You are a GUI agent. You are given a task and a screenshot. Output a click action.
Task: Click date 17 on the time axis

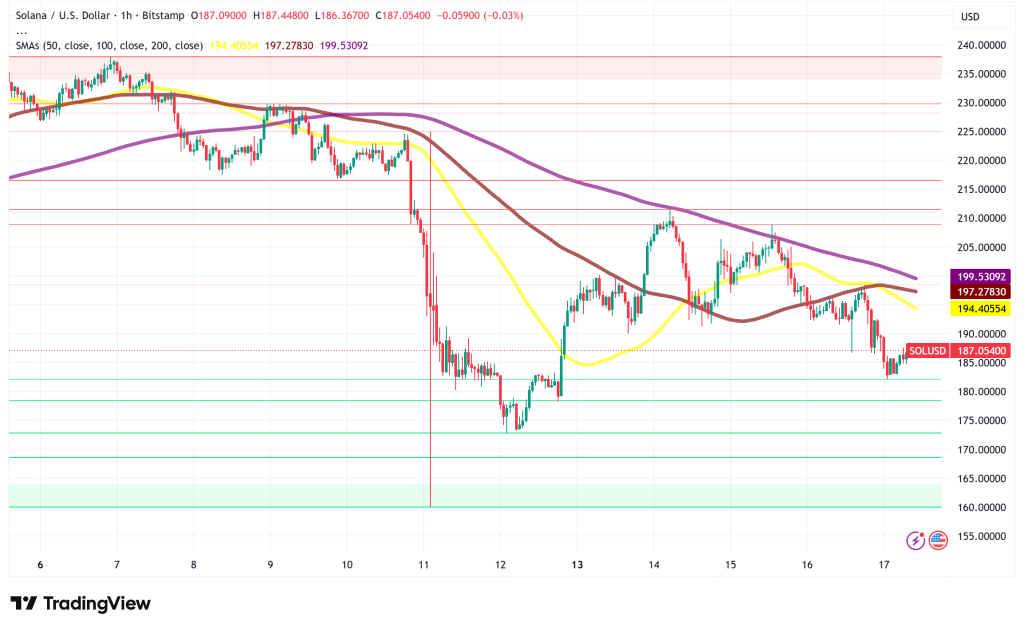tap(883, 565)
